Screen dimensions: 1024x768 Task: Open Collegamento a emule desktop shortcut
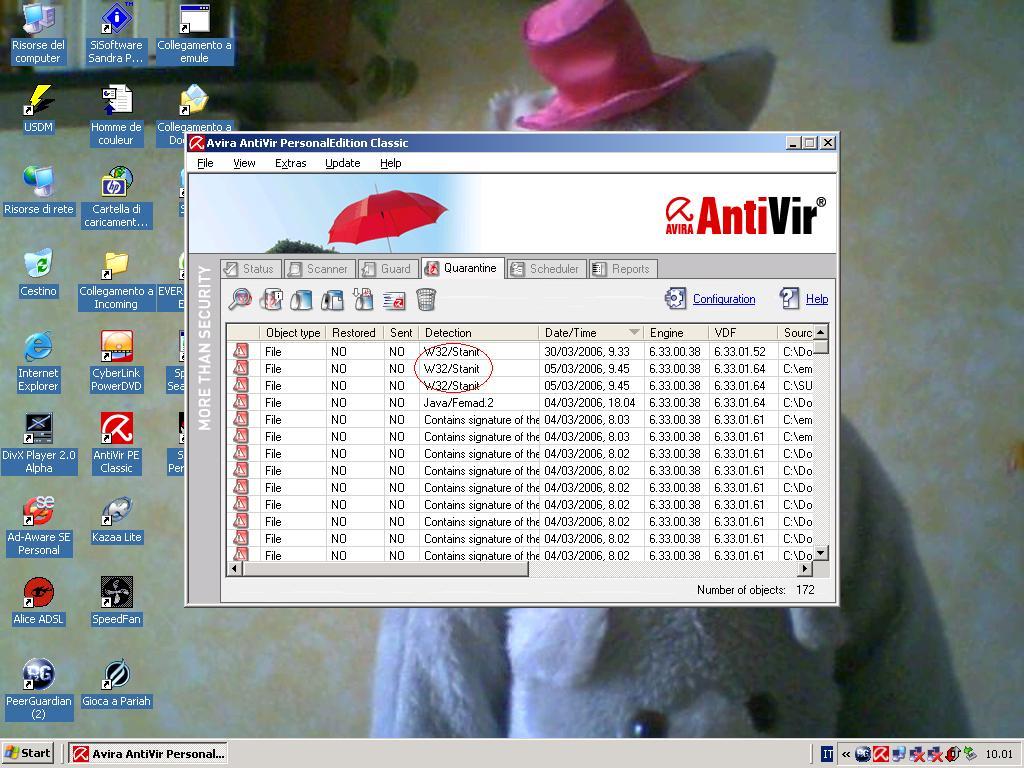click(x=194, y=33)
